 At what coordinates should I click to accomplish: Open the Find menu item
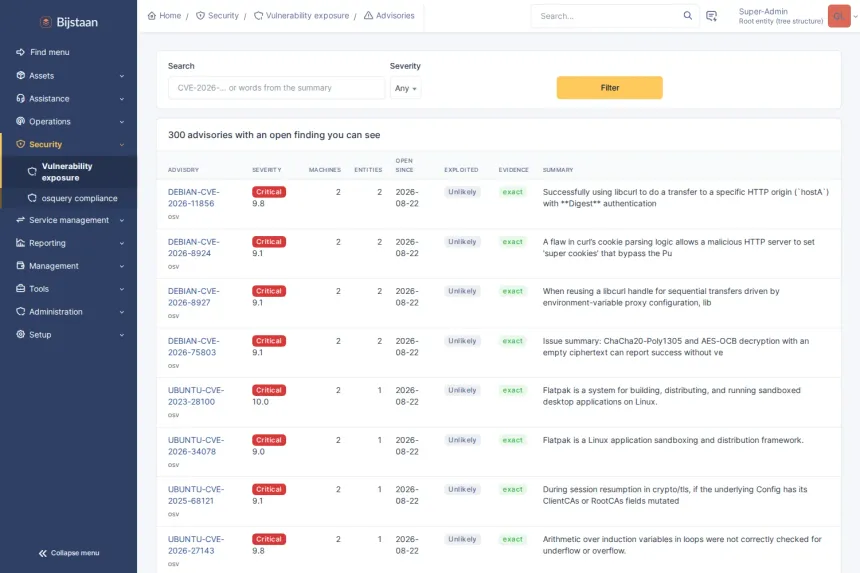tap(69, 52)
